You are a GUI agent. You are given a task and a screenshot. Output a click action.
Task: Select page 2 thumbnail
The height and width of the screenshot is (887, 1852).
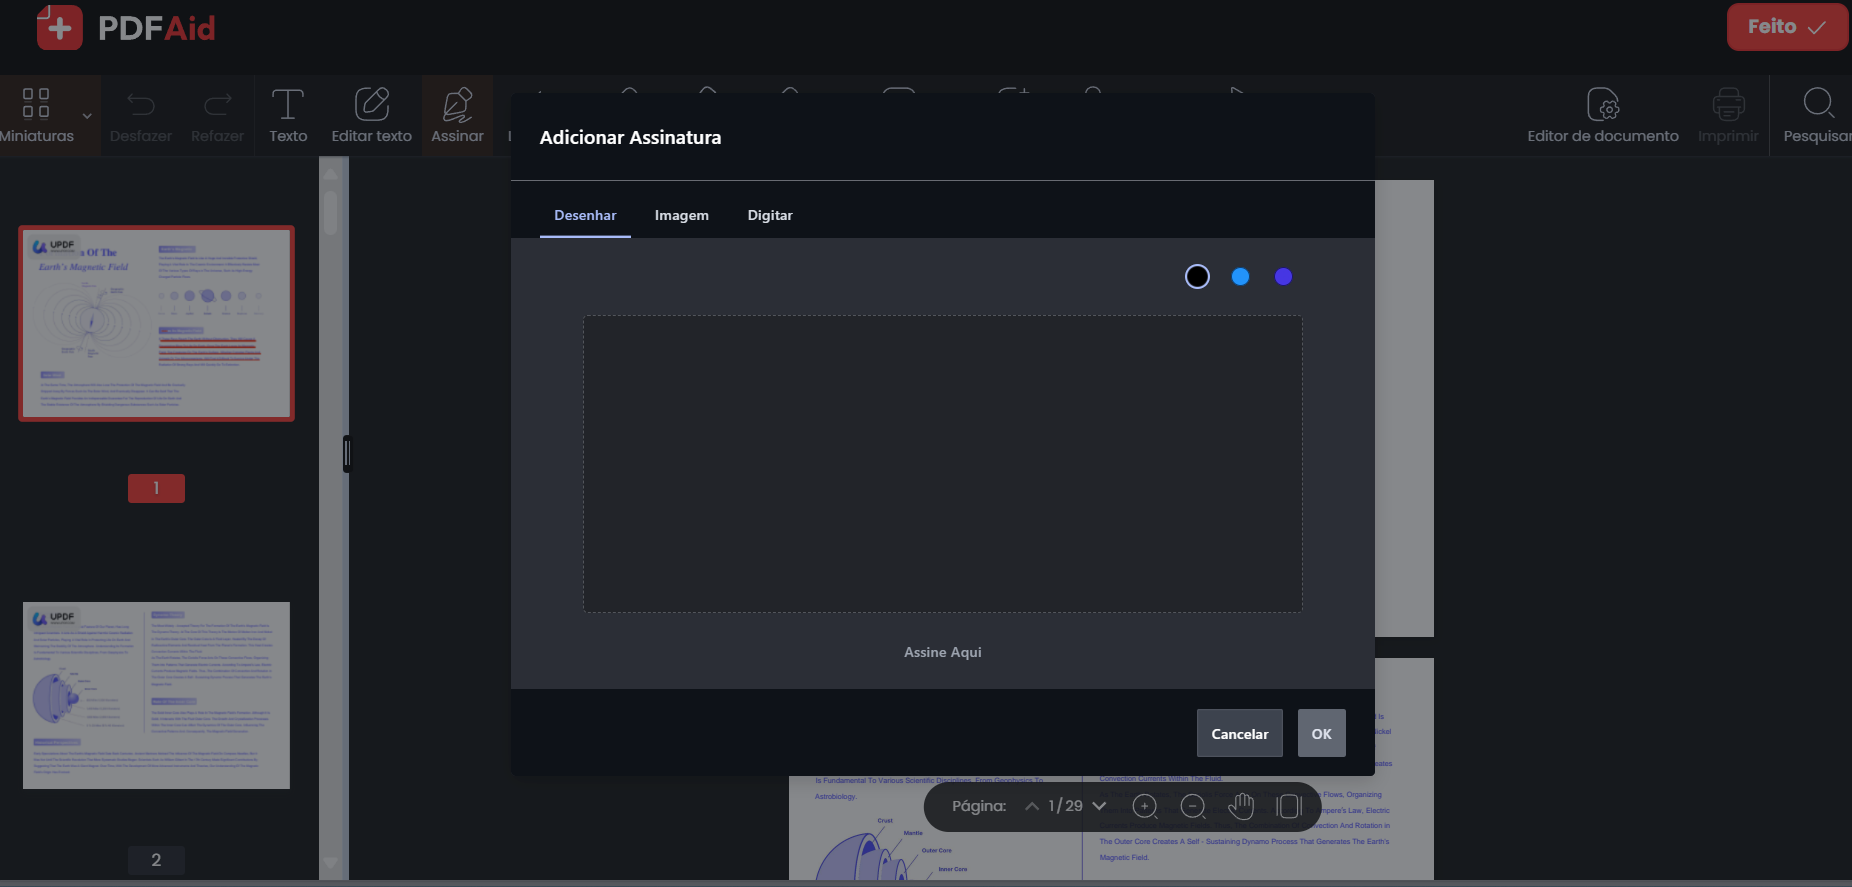[x=156, y=695]
